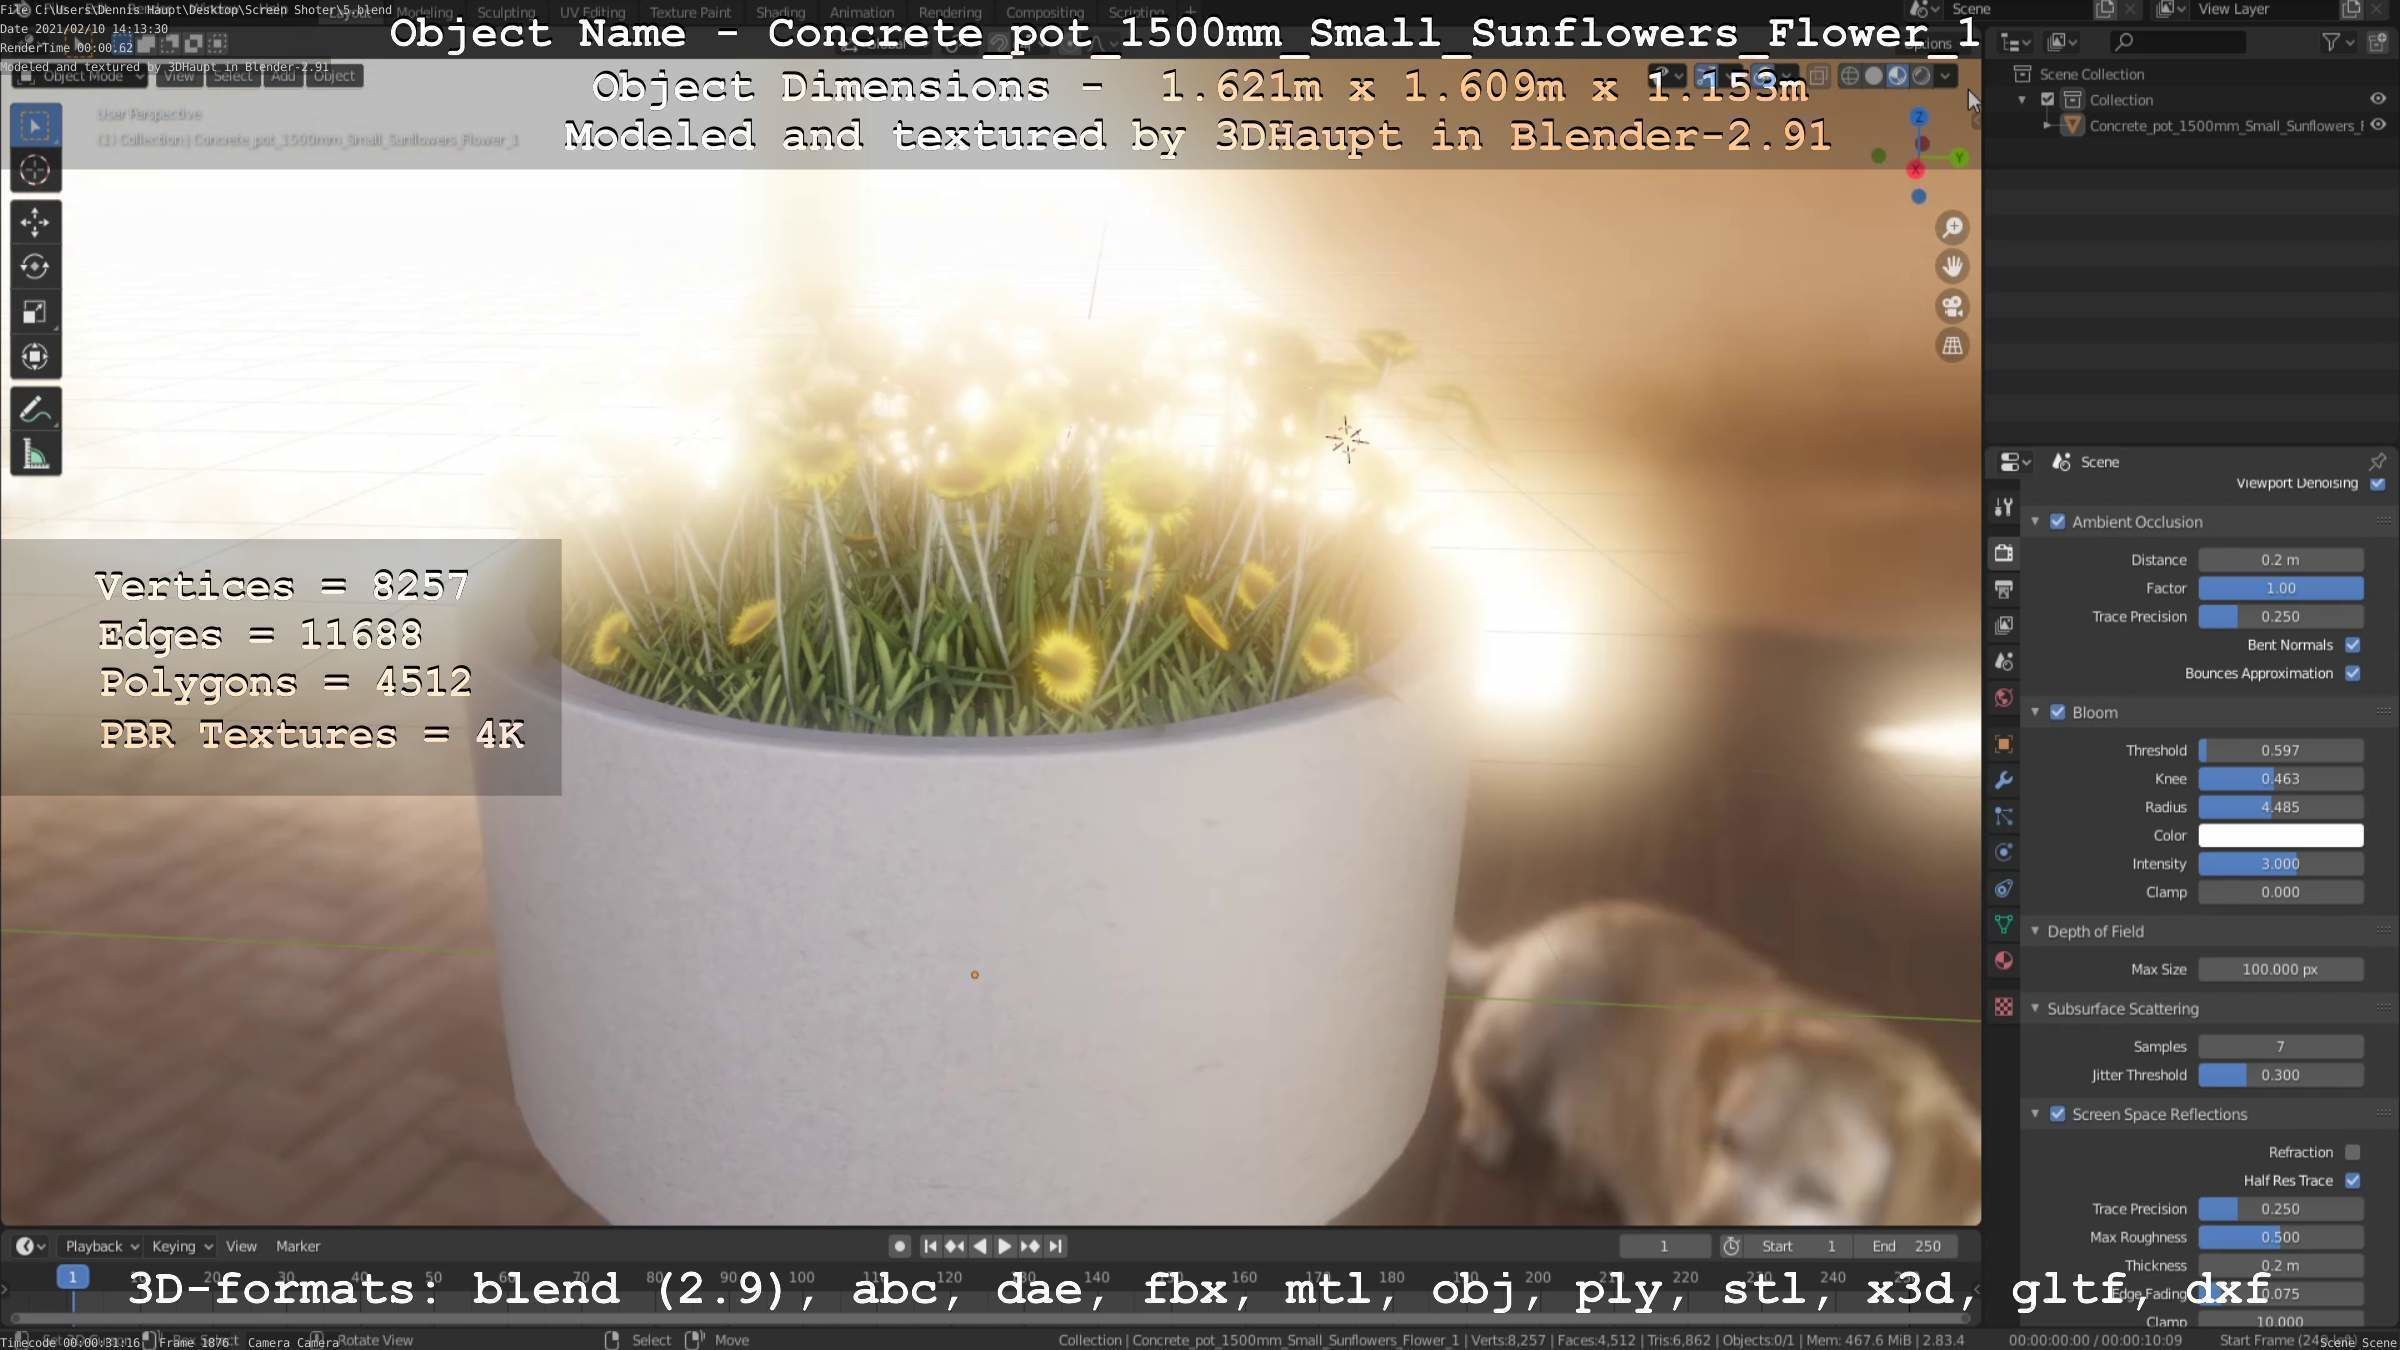Click the viewport zoom magnifier icon

click(1952, 228)
